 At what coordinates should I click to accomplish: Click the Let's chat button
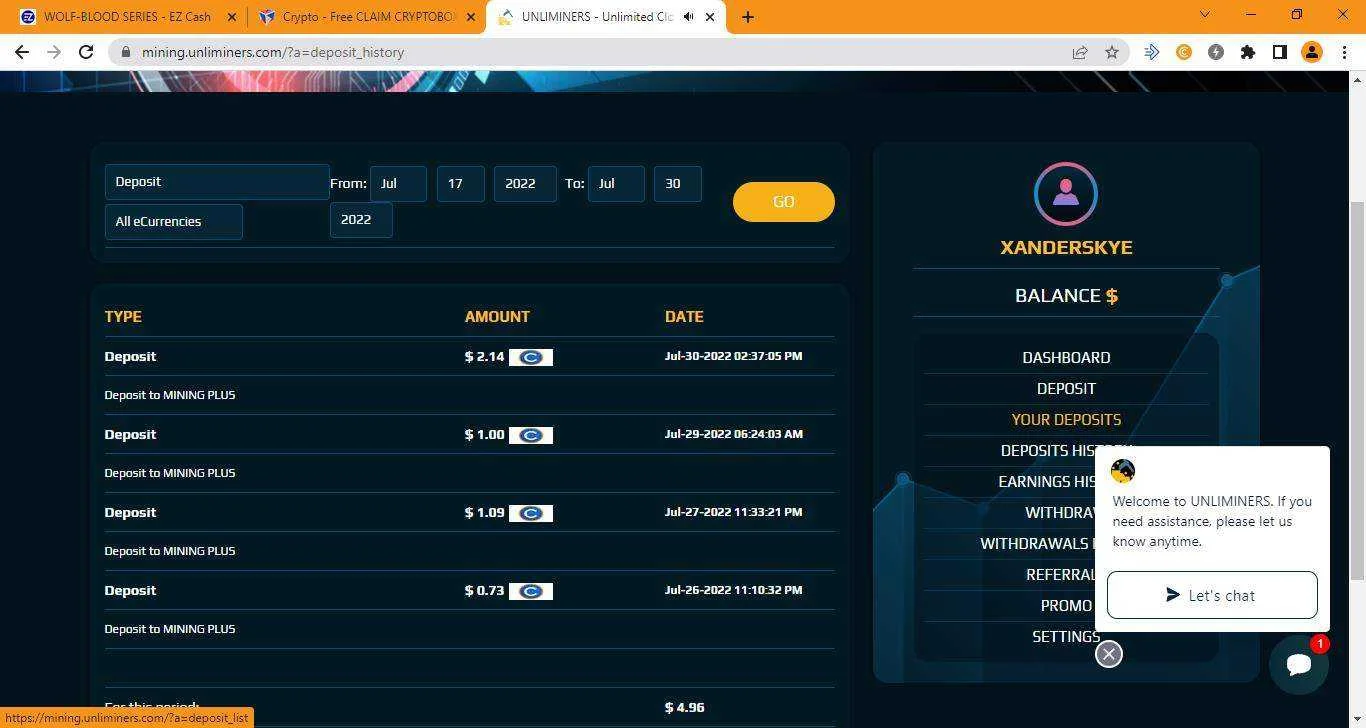click(x=1212, y=596)
